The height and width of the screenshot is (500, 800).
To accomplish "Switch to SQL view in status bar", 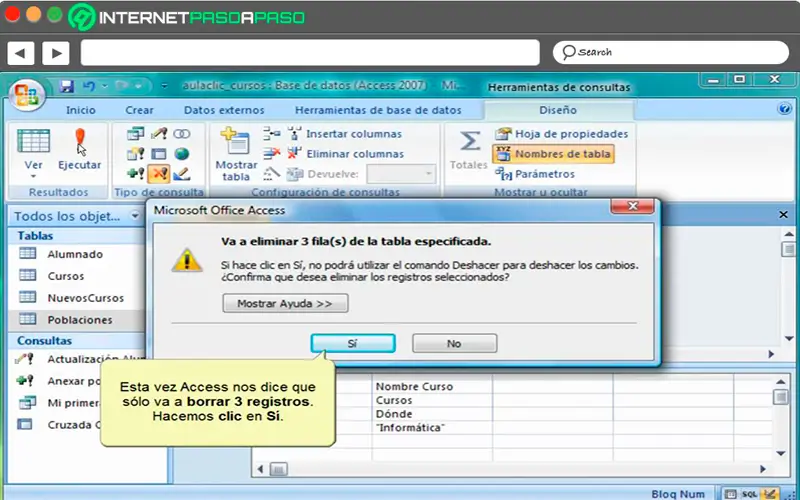I will [749, 494].
